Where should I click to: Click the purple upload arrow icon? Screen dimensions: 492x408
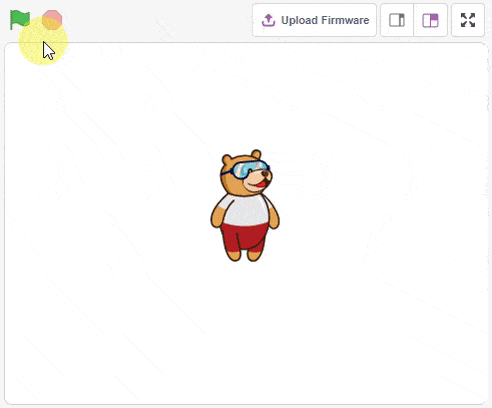[x=268, y=20]
